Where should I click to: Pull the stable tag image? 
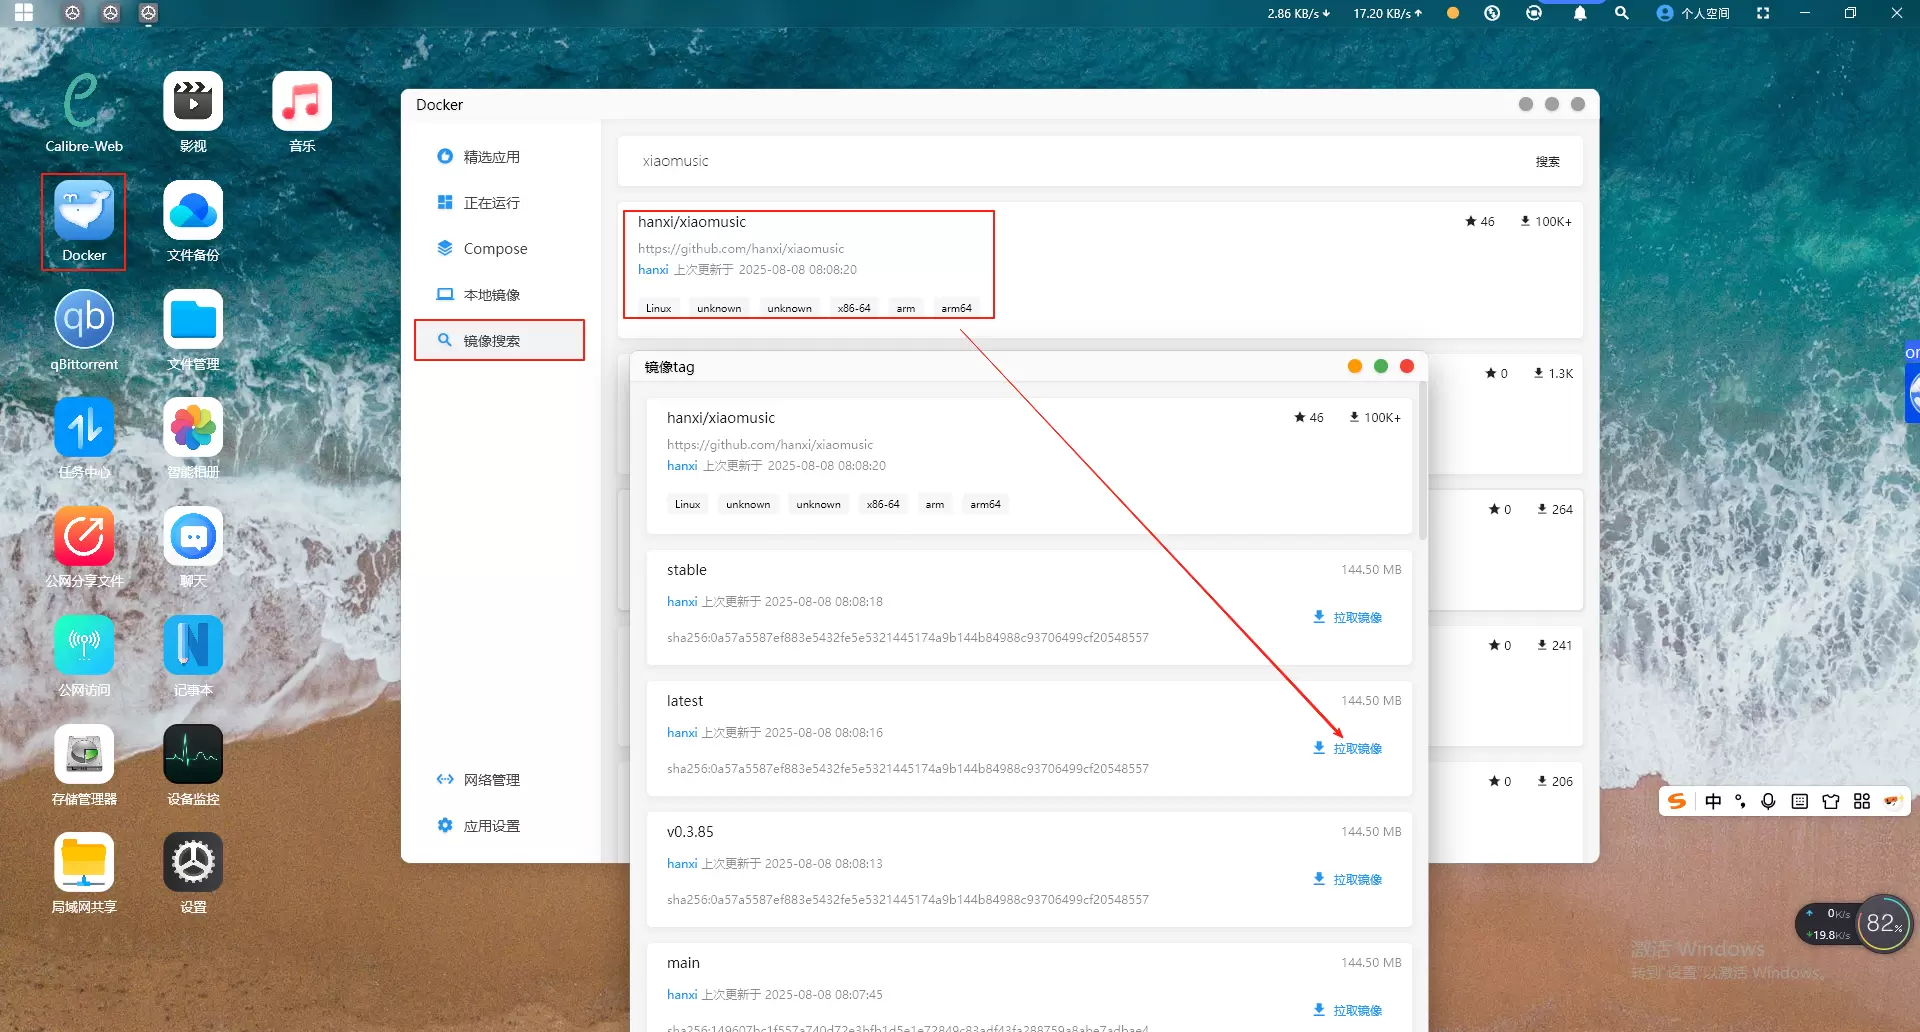click(1347, 617)
